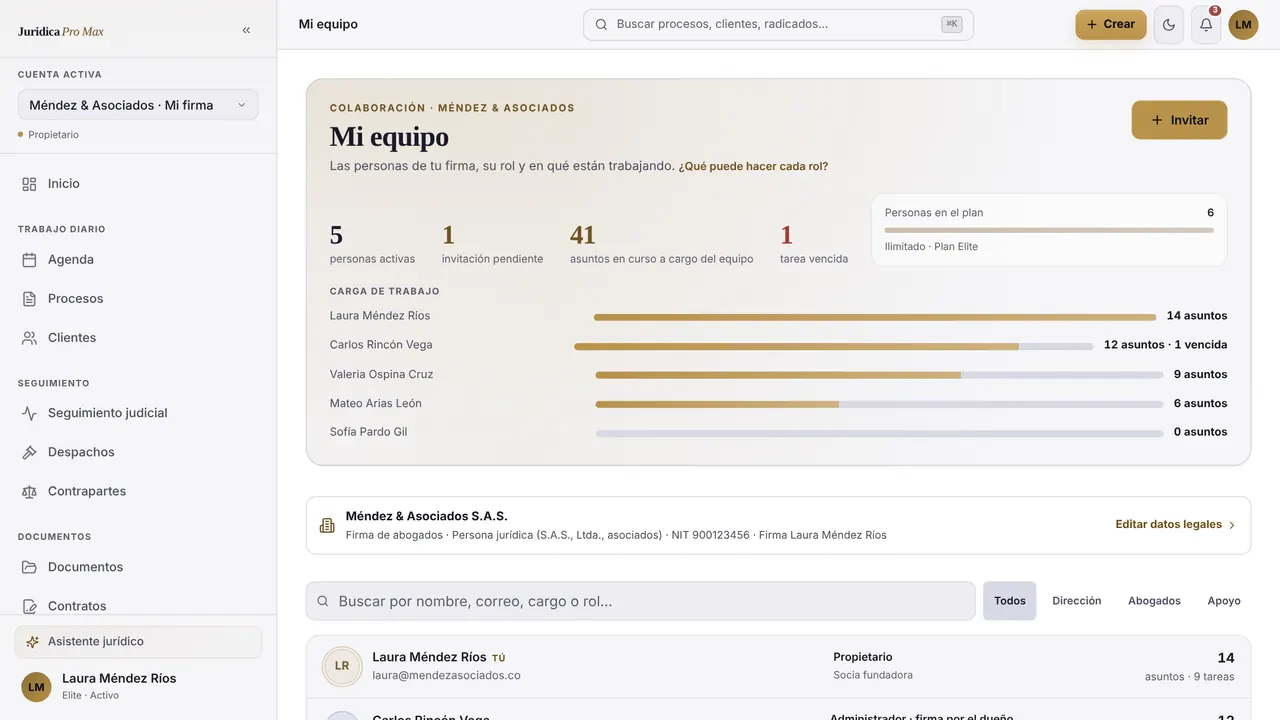This screenshot has height=720, width=1280.
Task: Switch to Abogados filter tab
Action: (1154, 601)
